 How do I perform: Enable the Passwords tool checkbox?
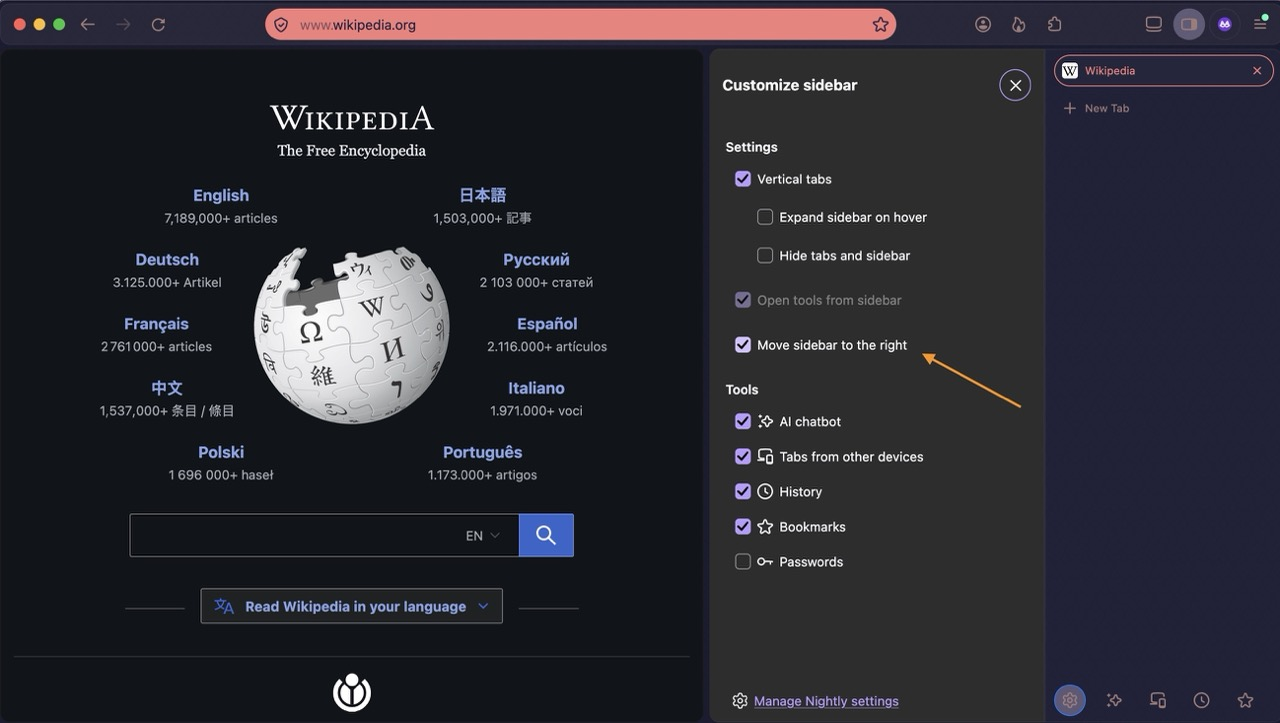coord(743,562)
